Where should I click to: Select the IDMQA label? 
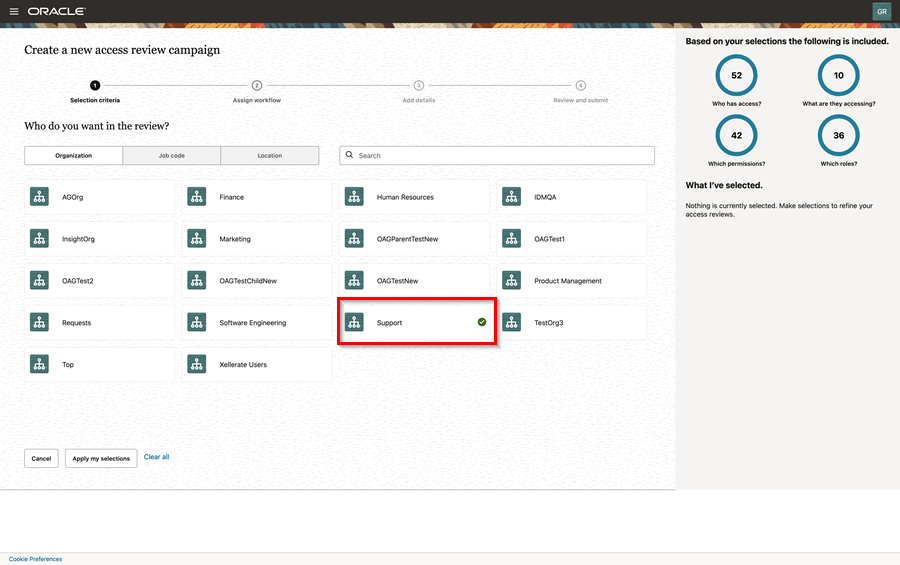point(545,197)
